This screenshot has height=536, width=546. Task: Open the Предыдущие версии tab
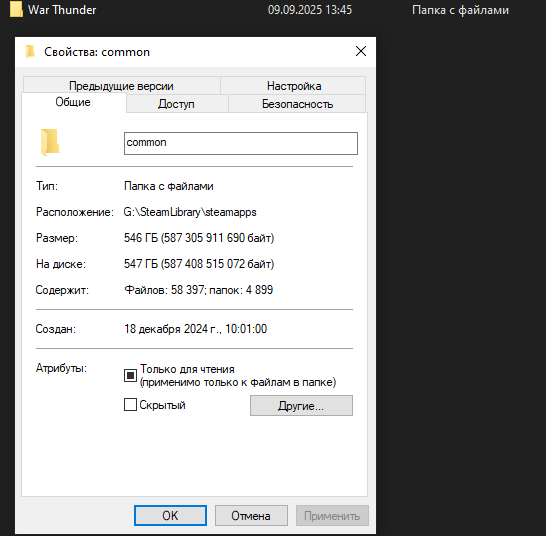tap(121, 86)
